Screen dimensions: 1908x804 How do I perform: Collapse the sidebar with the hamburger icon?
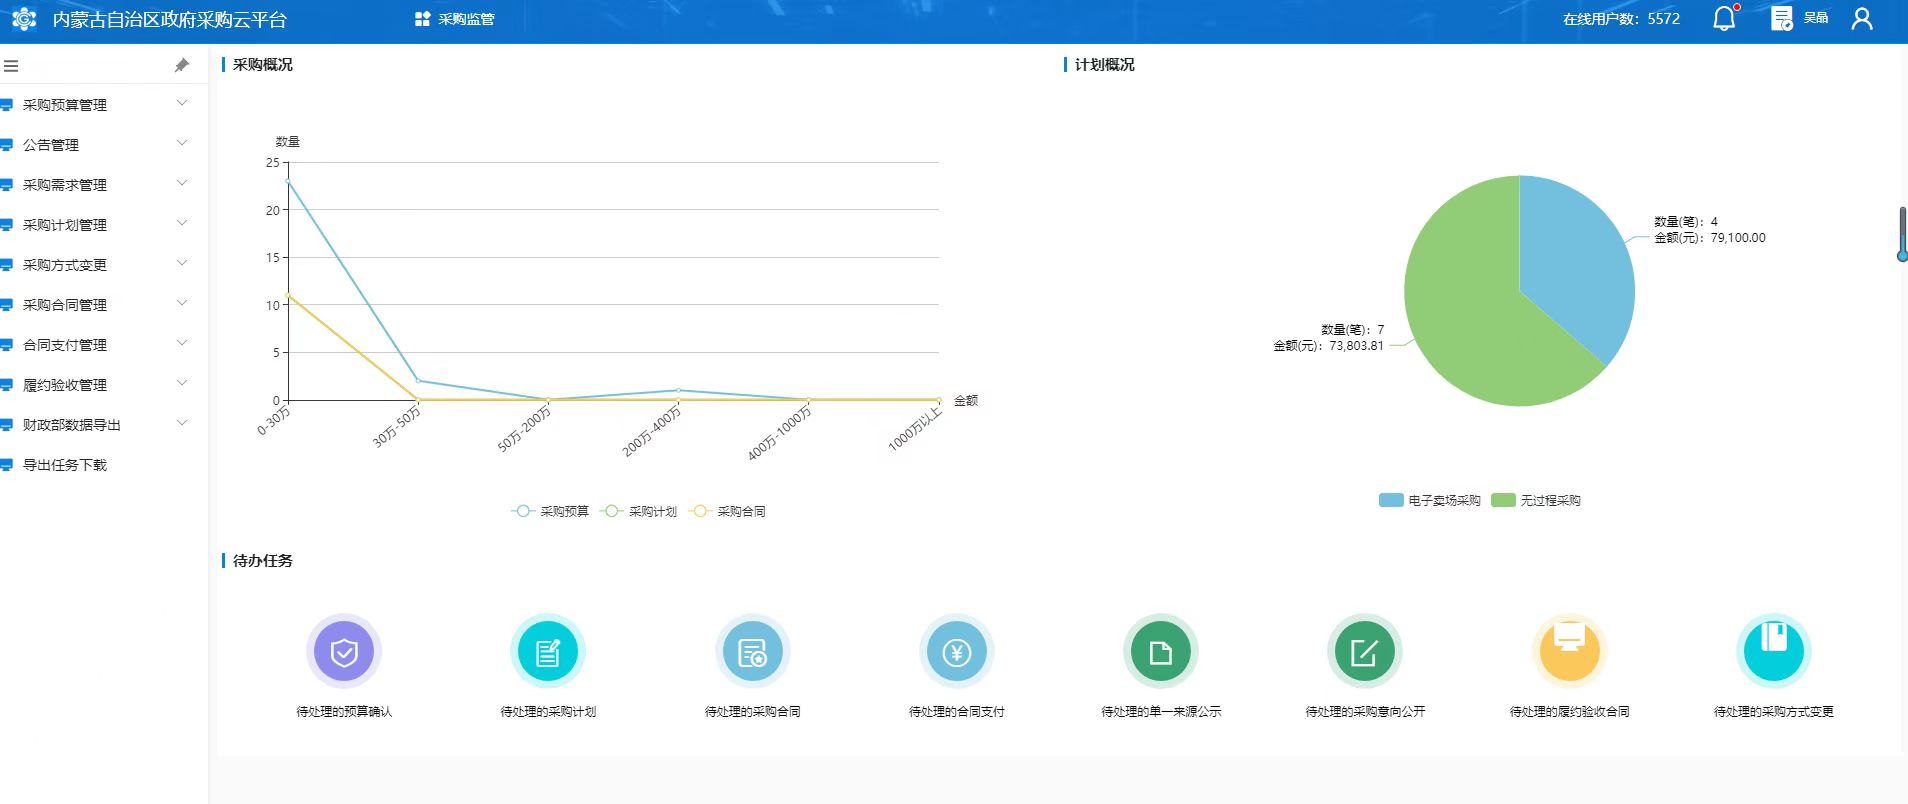click(x=11, y=66)
